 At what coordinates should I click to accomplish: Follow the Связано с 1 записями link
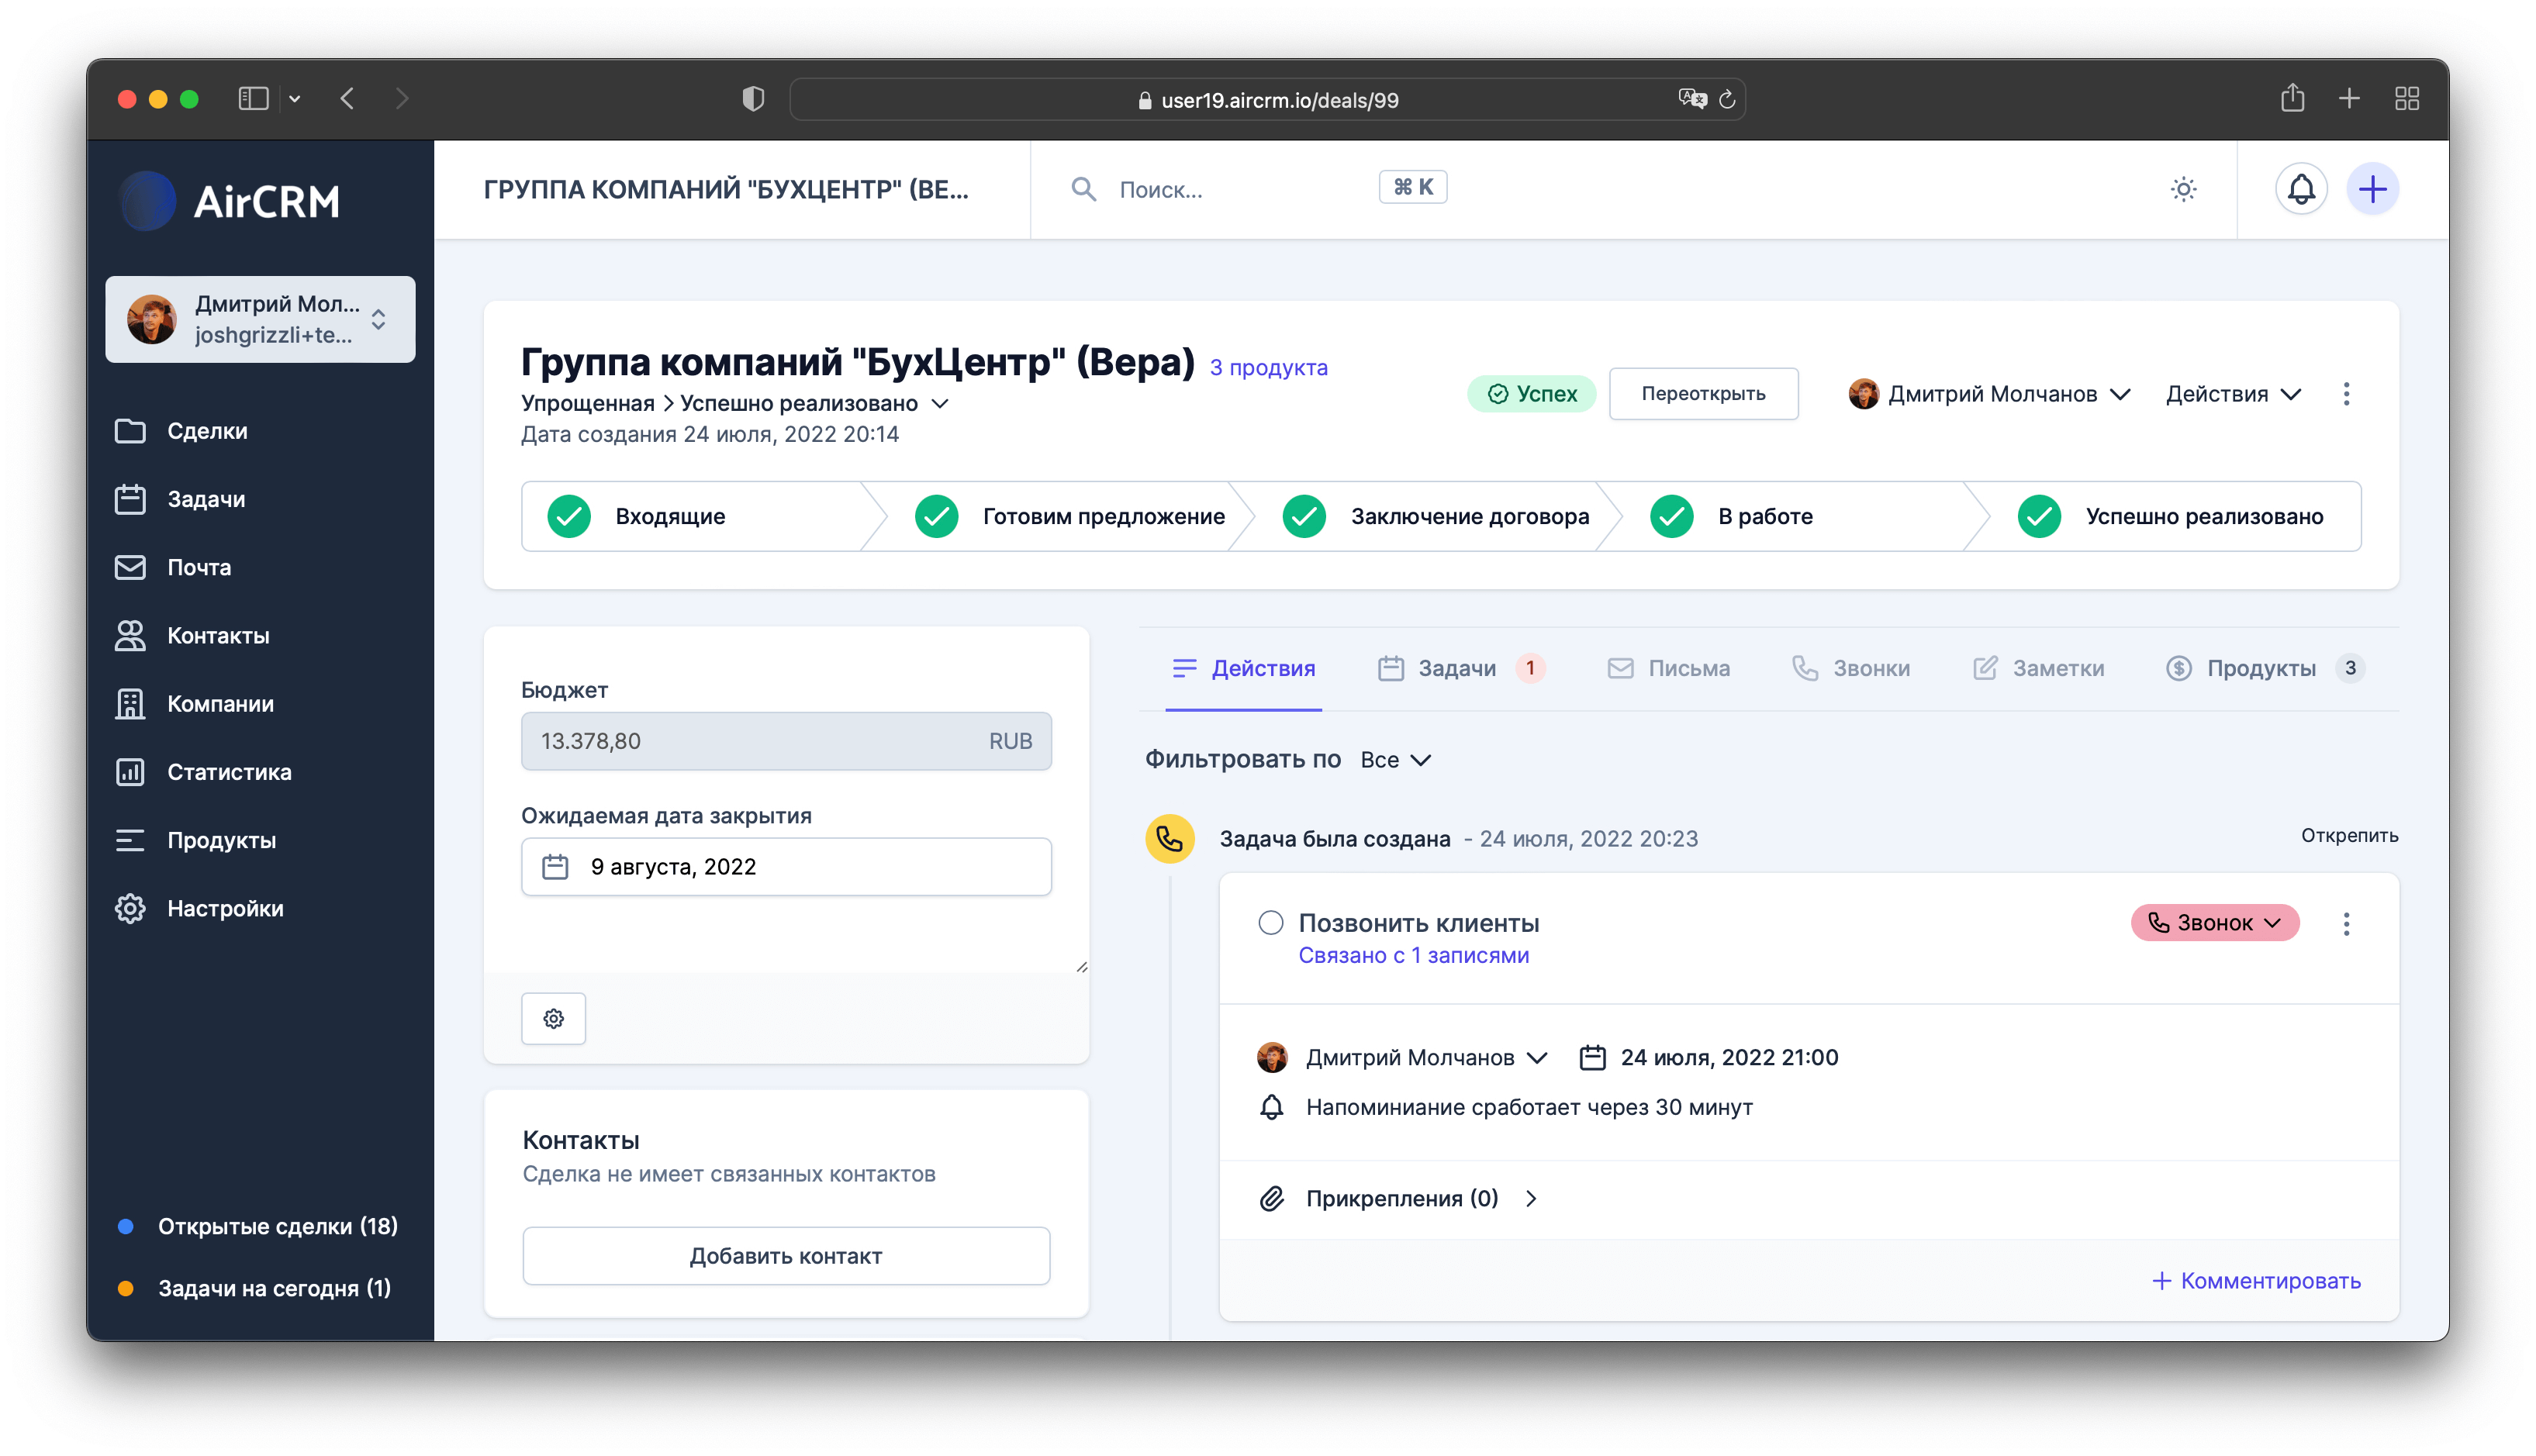(x=1414, y=955)
